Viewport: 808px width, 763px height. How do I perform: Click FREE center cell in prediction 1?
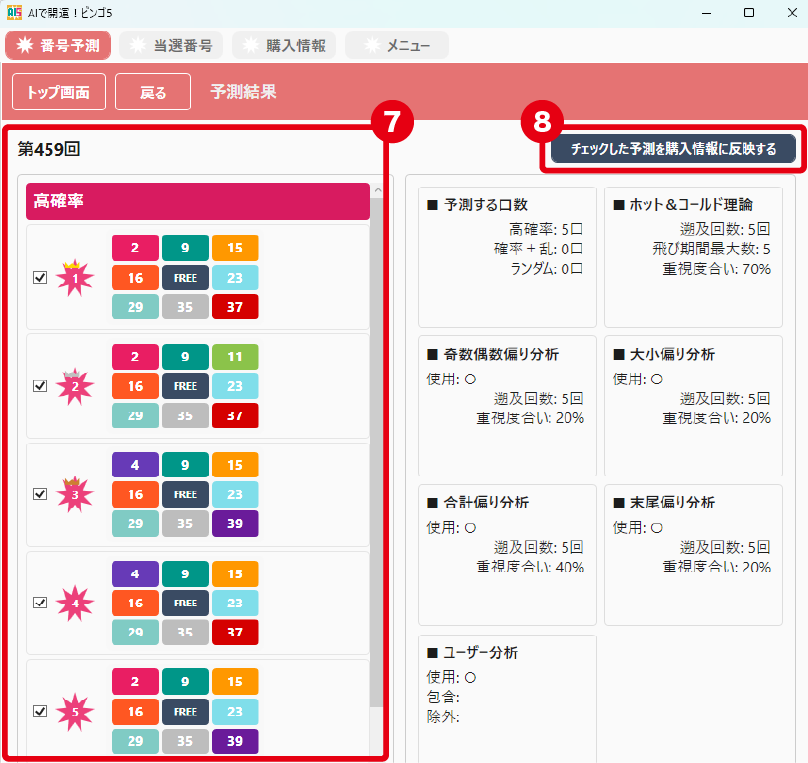(x=185, y=277)
